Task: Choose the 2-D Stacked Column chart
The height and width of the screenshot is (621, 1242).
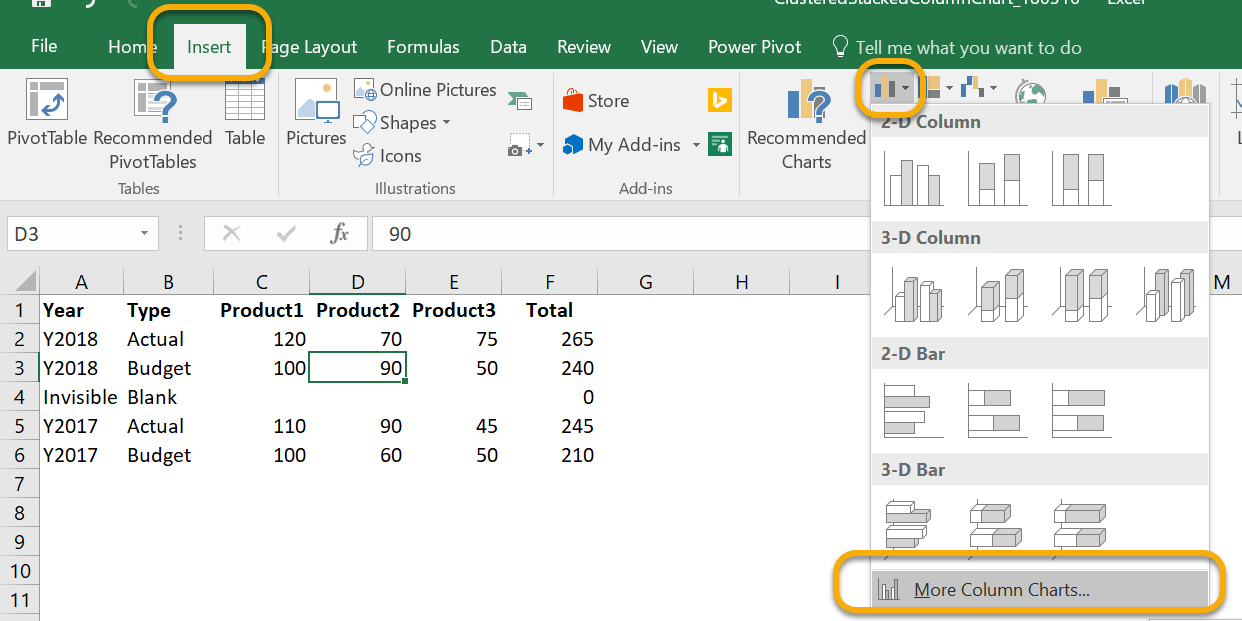Action: (998, 179)
